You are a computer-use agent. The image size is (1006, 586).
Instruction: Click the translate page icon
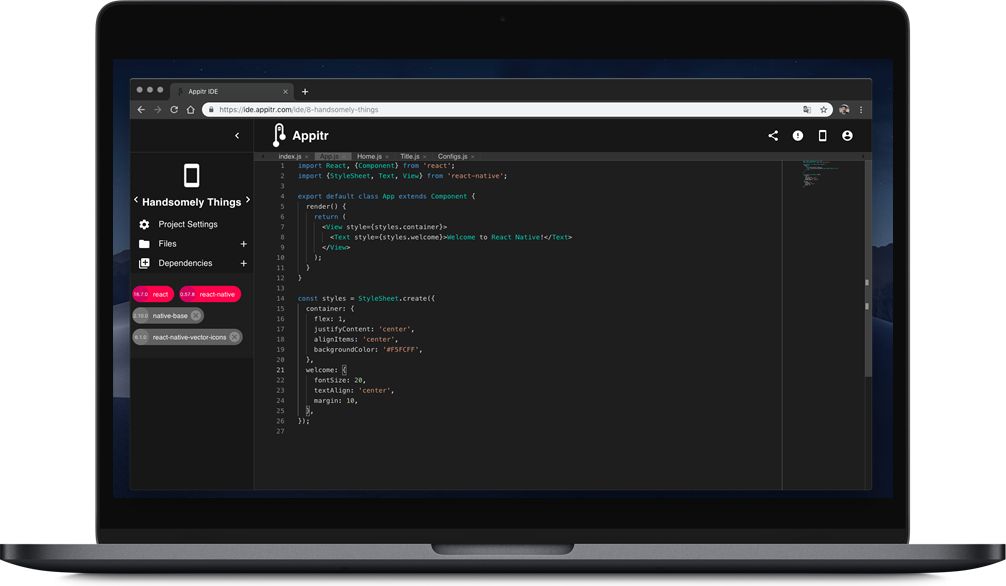(x=807, y=110)
